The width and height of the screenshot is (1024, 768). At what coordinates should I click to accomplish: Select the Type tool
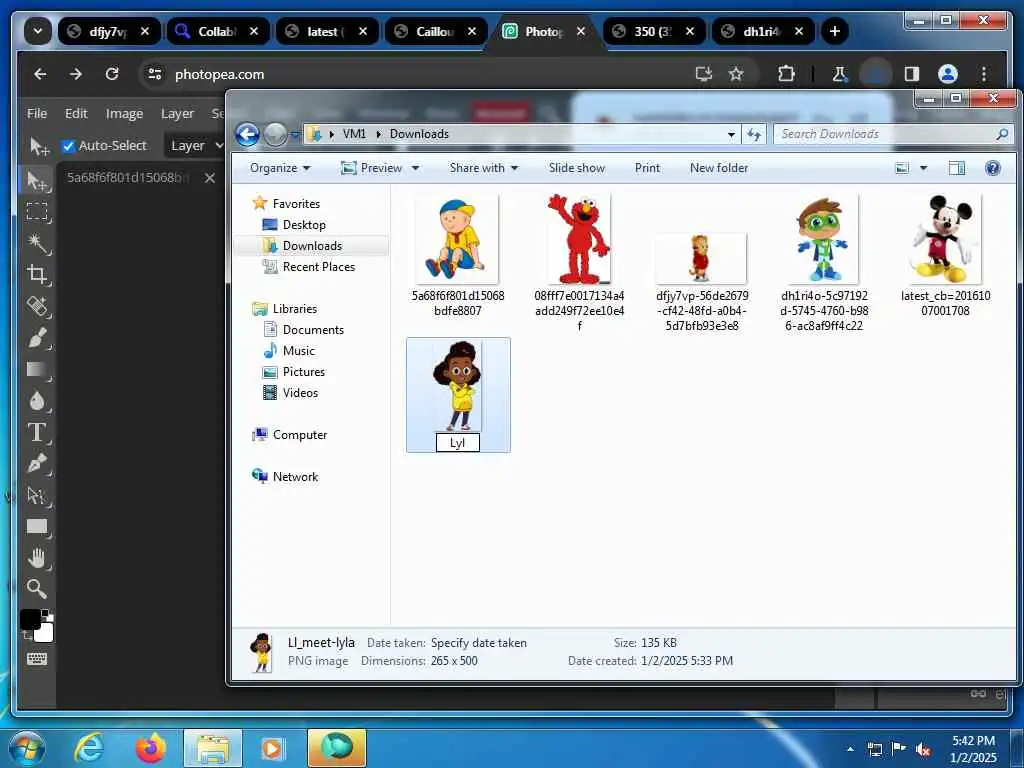point(37,432)
